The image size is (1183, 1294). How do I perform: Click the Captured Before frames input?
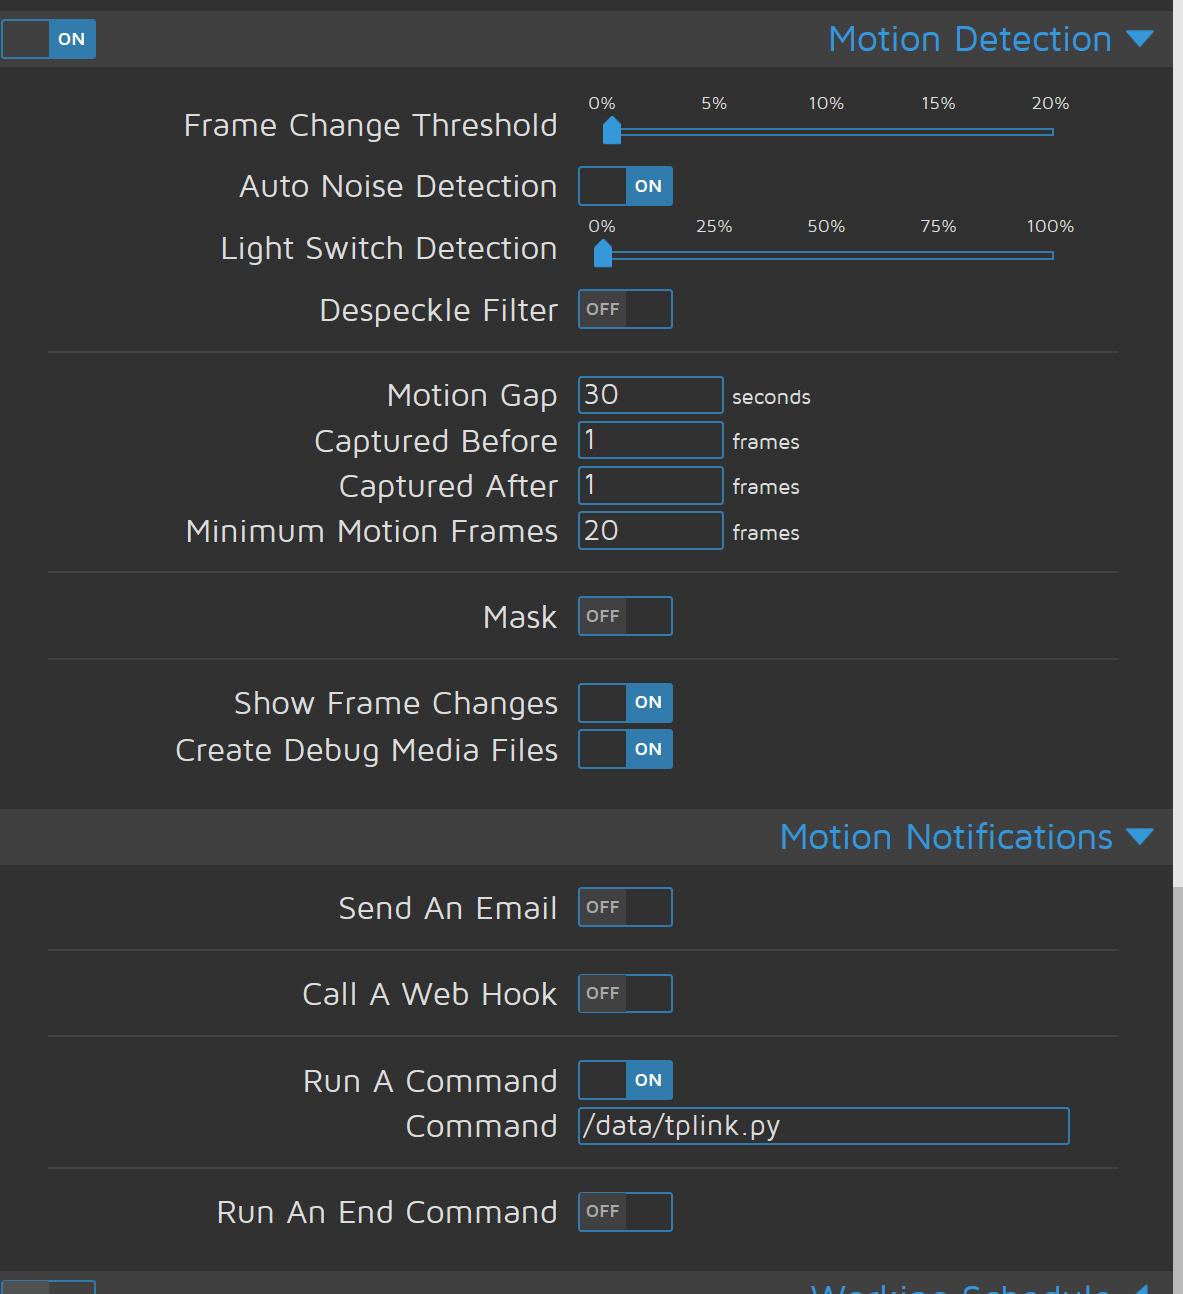click(x=650, y=440)
